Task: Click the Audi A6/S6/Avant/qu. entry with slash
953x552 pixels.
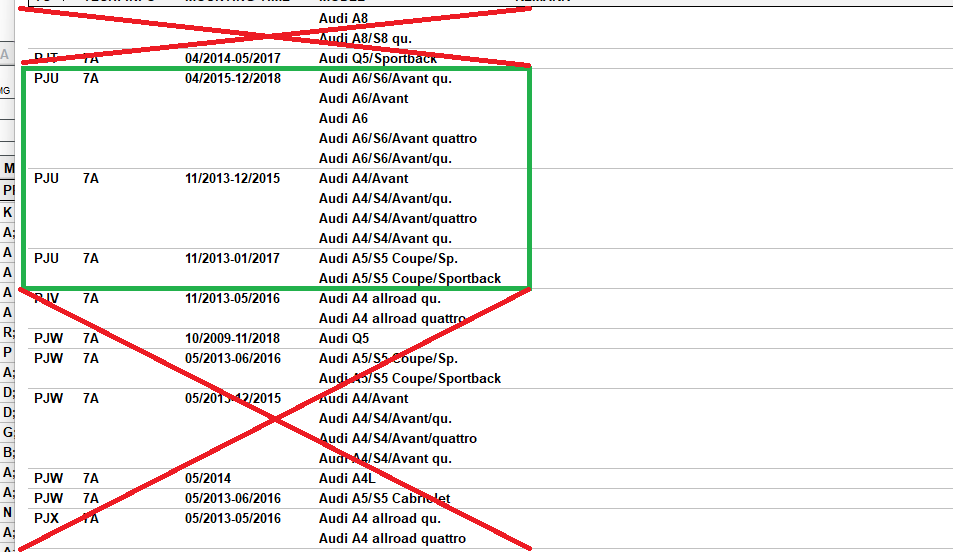Action: tap(385, 158)
